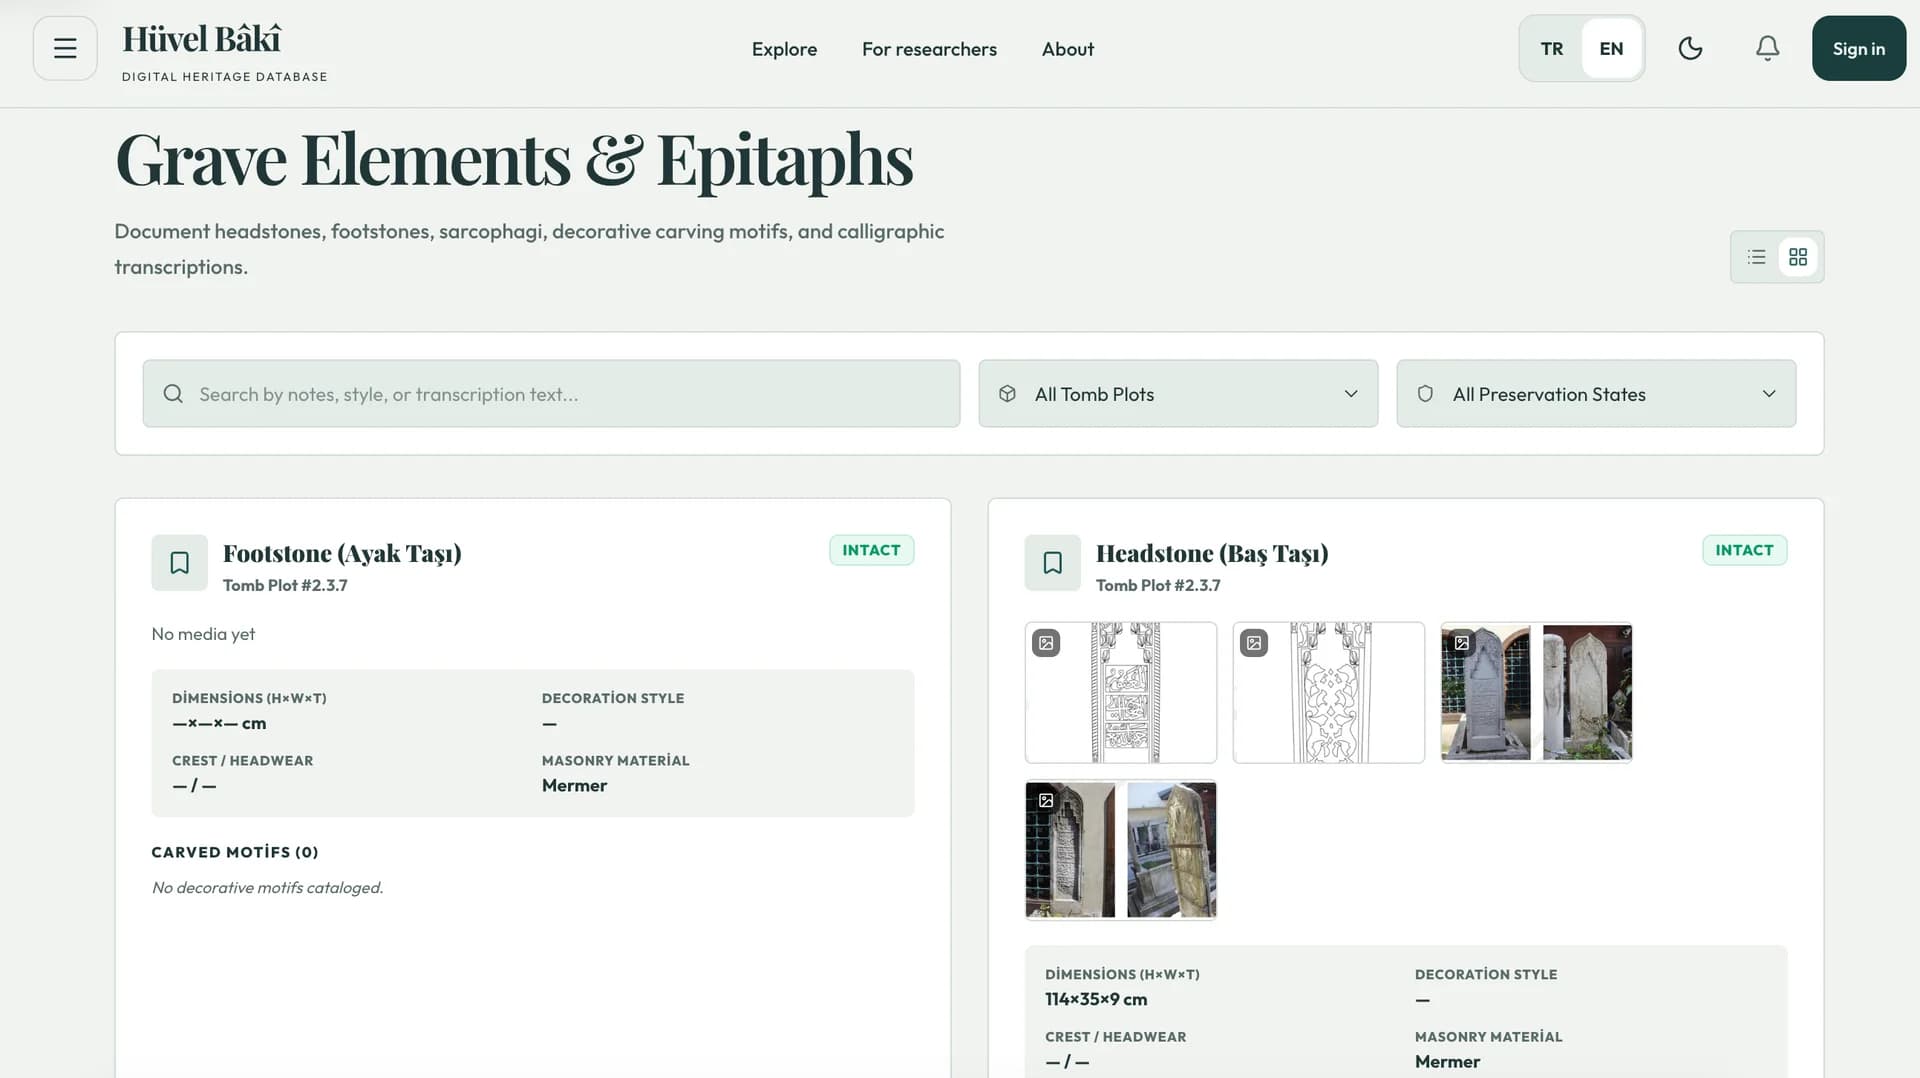
Task: Click image badge on gravestone photo pair
Action: pyautogui.click(x=1462, y=643)
